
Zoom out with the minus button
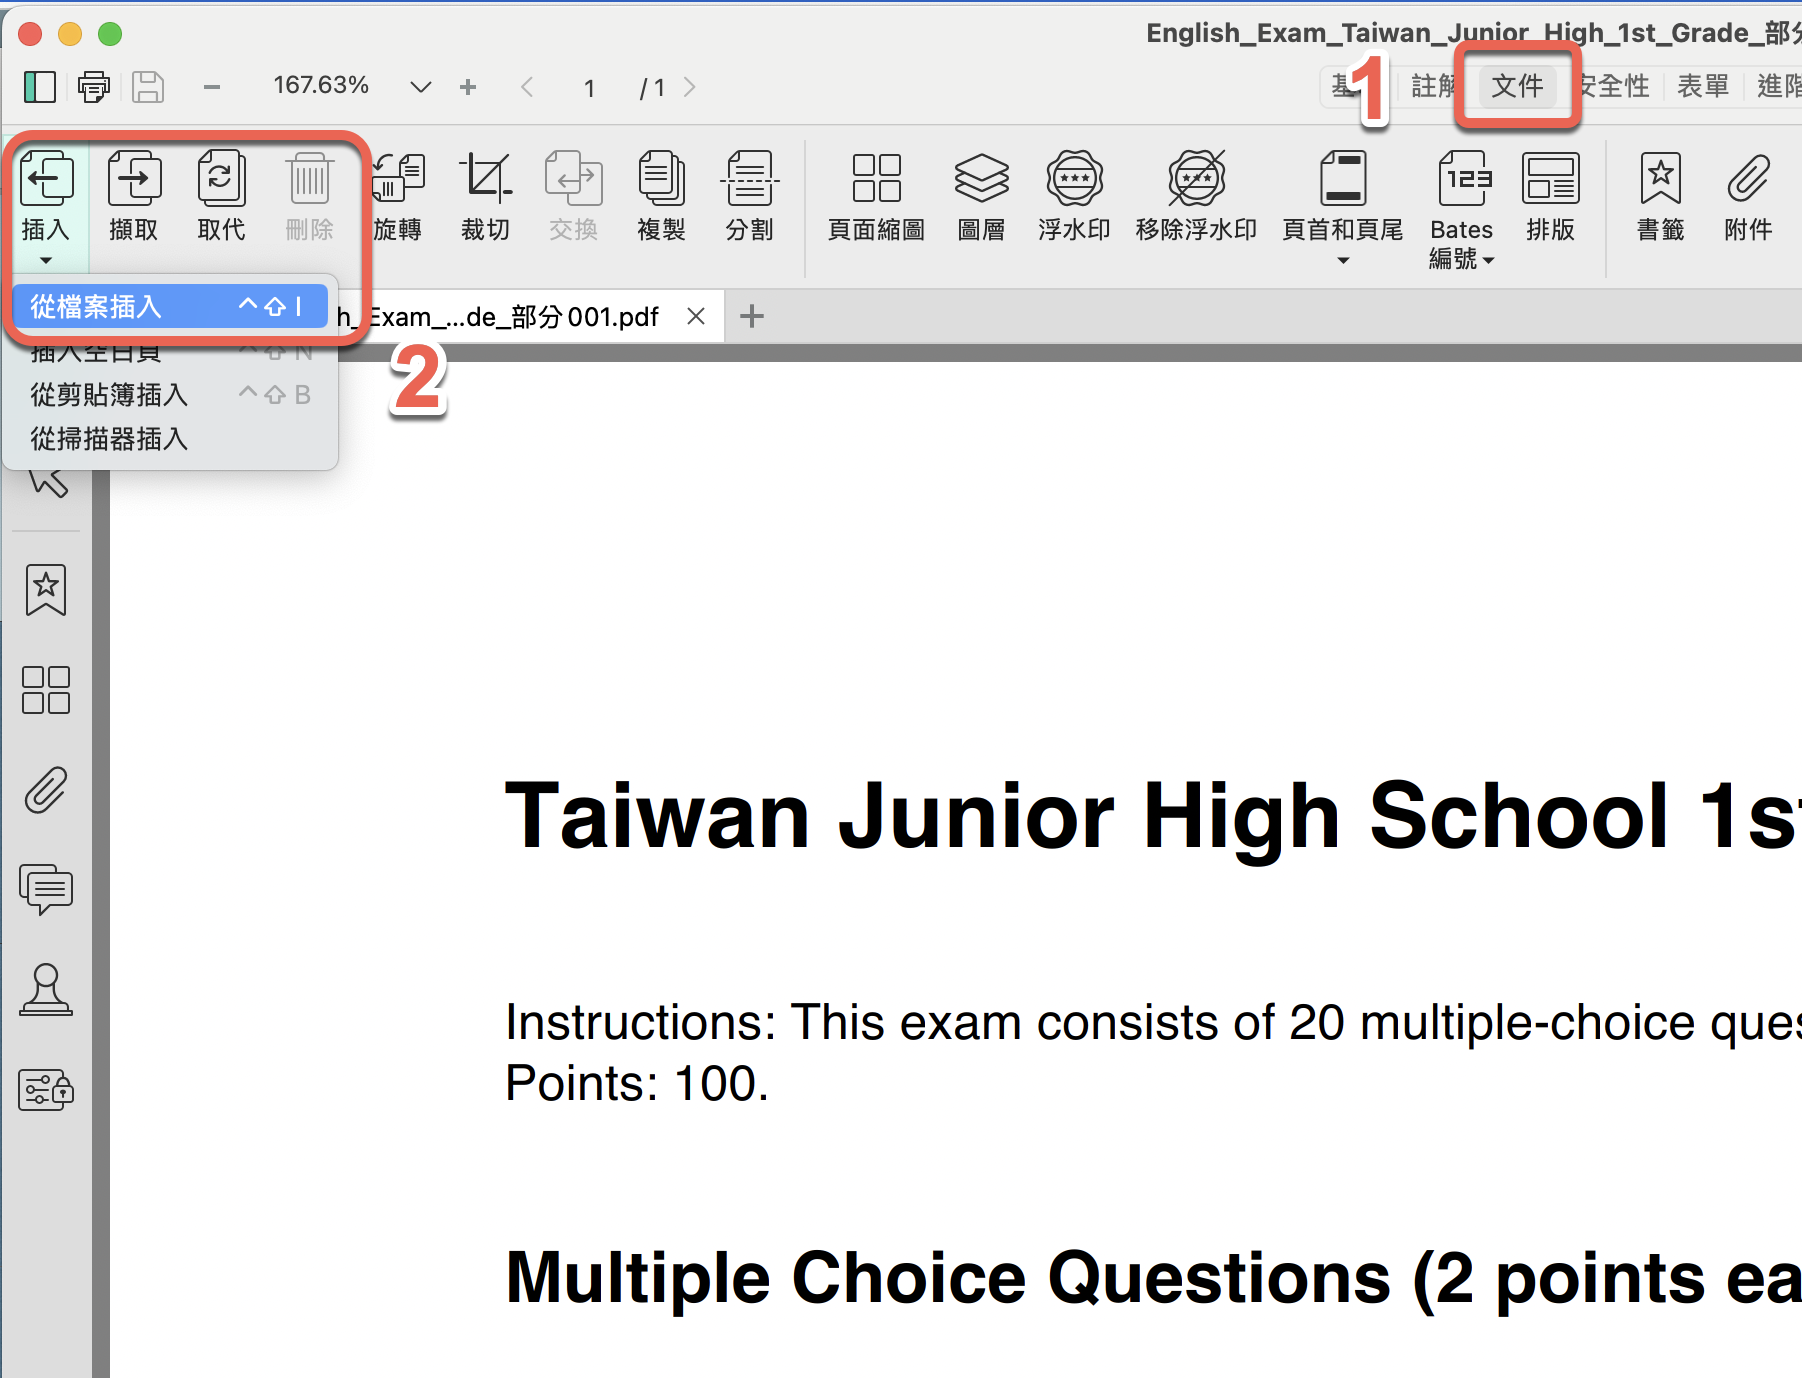[x=212, y=87]
